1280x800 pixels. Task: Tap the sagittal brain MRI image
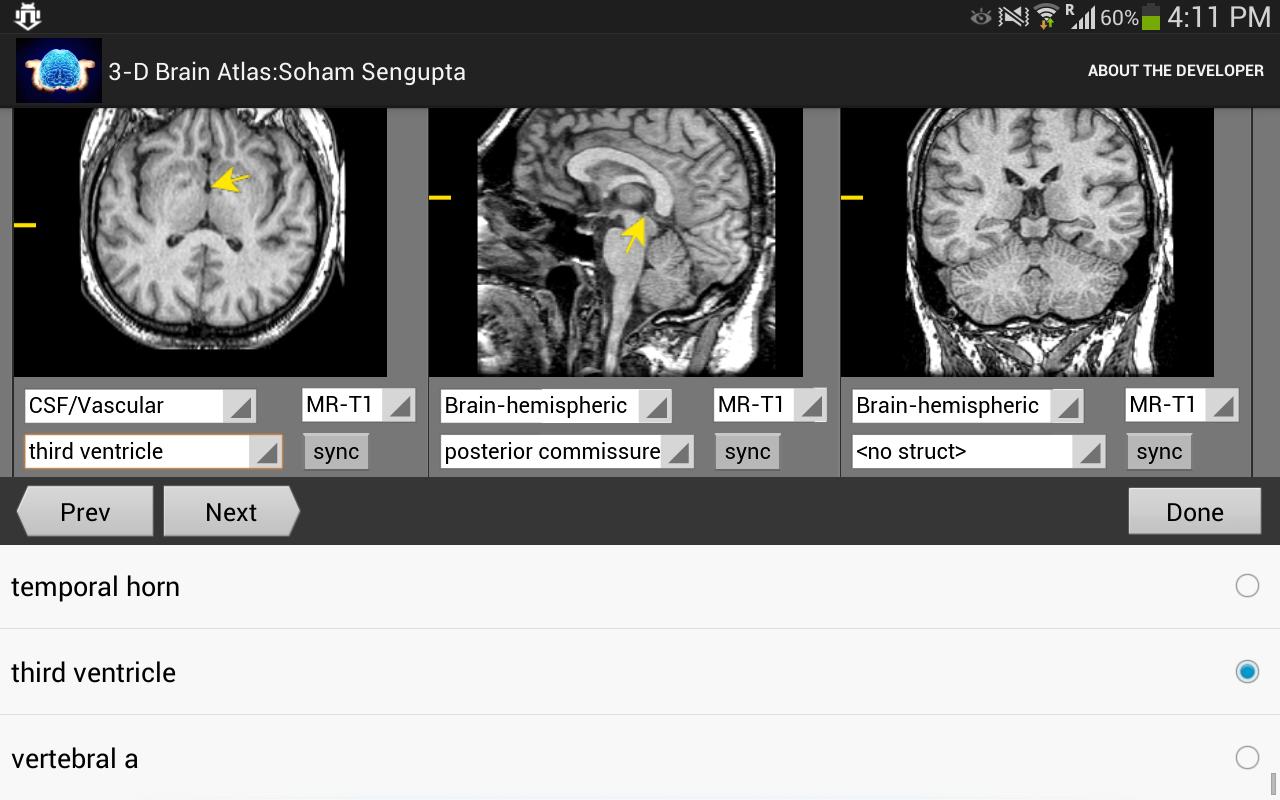[x=616, y=242]
